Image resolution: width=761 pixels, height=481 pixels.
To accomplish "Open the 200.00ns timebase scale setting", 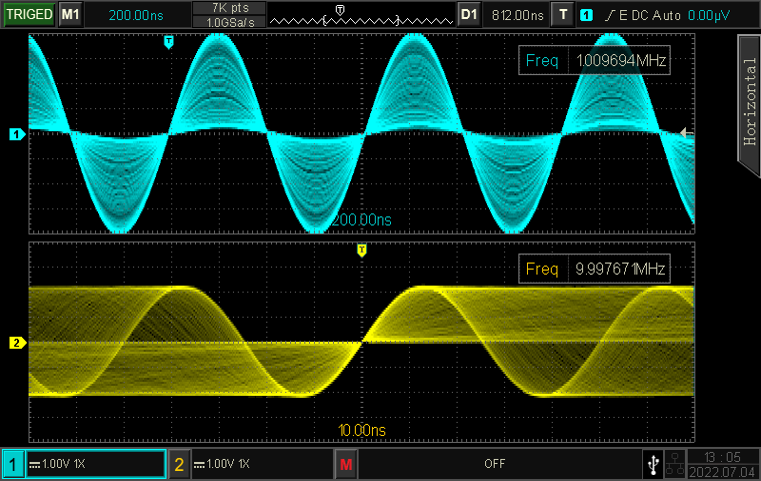I will coord(137,15).
